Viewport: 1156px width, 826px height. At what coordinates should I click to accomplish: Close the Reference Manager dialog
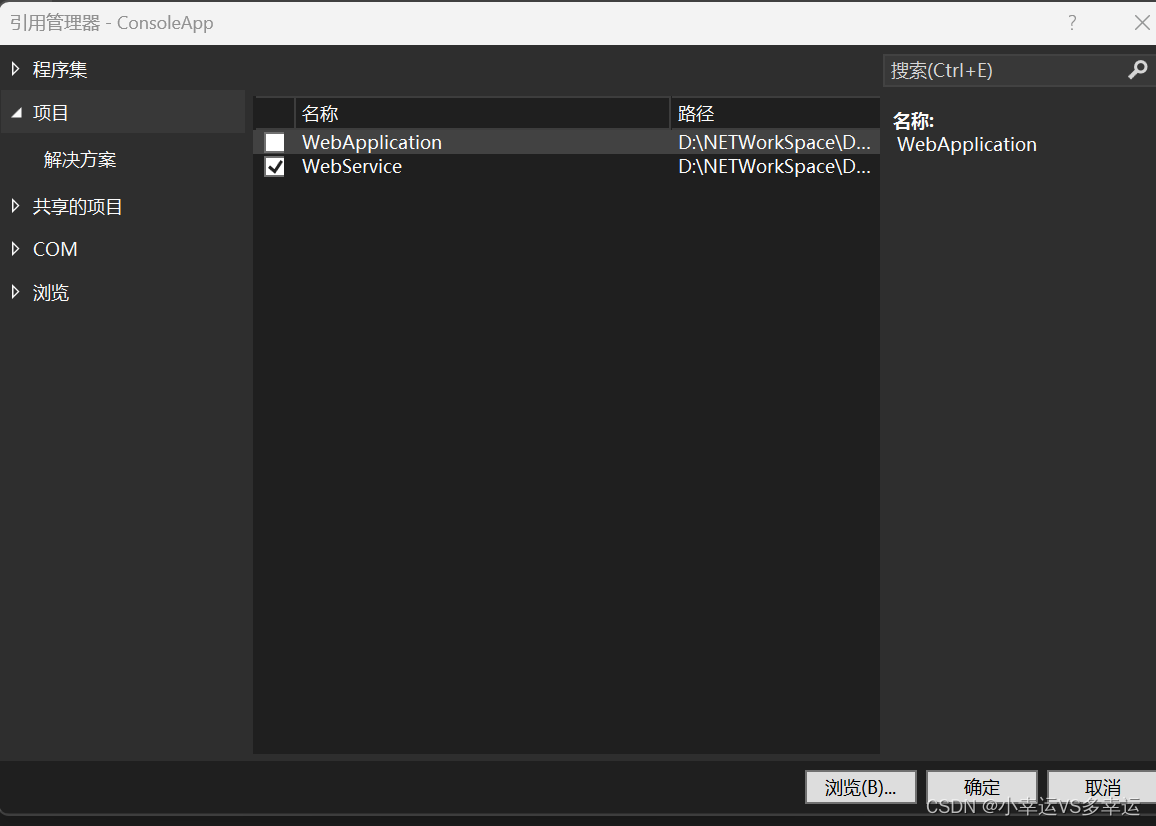click(x=1141, y=23)
